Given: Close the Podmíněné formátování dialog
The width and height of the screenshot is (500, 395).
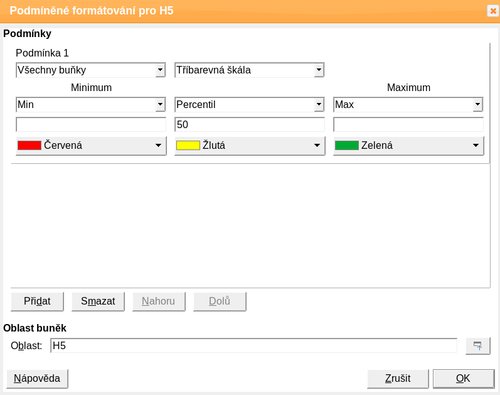Looking at the screenshot, I should coord(493,11).
